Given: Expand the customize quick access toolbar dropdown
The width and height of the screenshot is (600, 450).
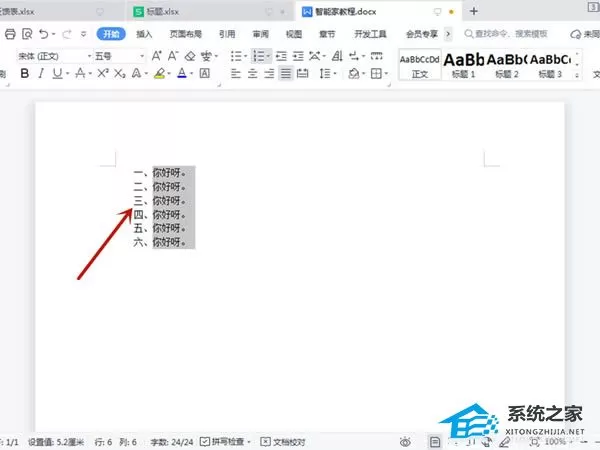Looking at the screenshot, I should [x=84, y=34].
